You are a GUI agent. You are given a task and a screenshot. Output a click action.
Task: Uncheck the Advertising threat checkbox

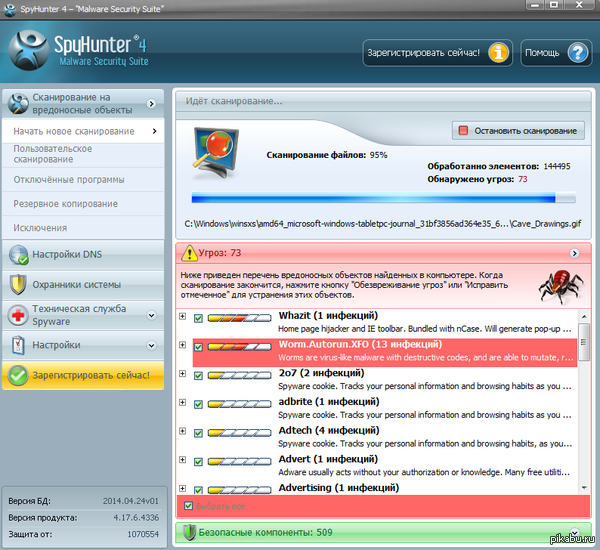click(198, 490)
